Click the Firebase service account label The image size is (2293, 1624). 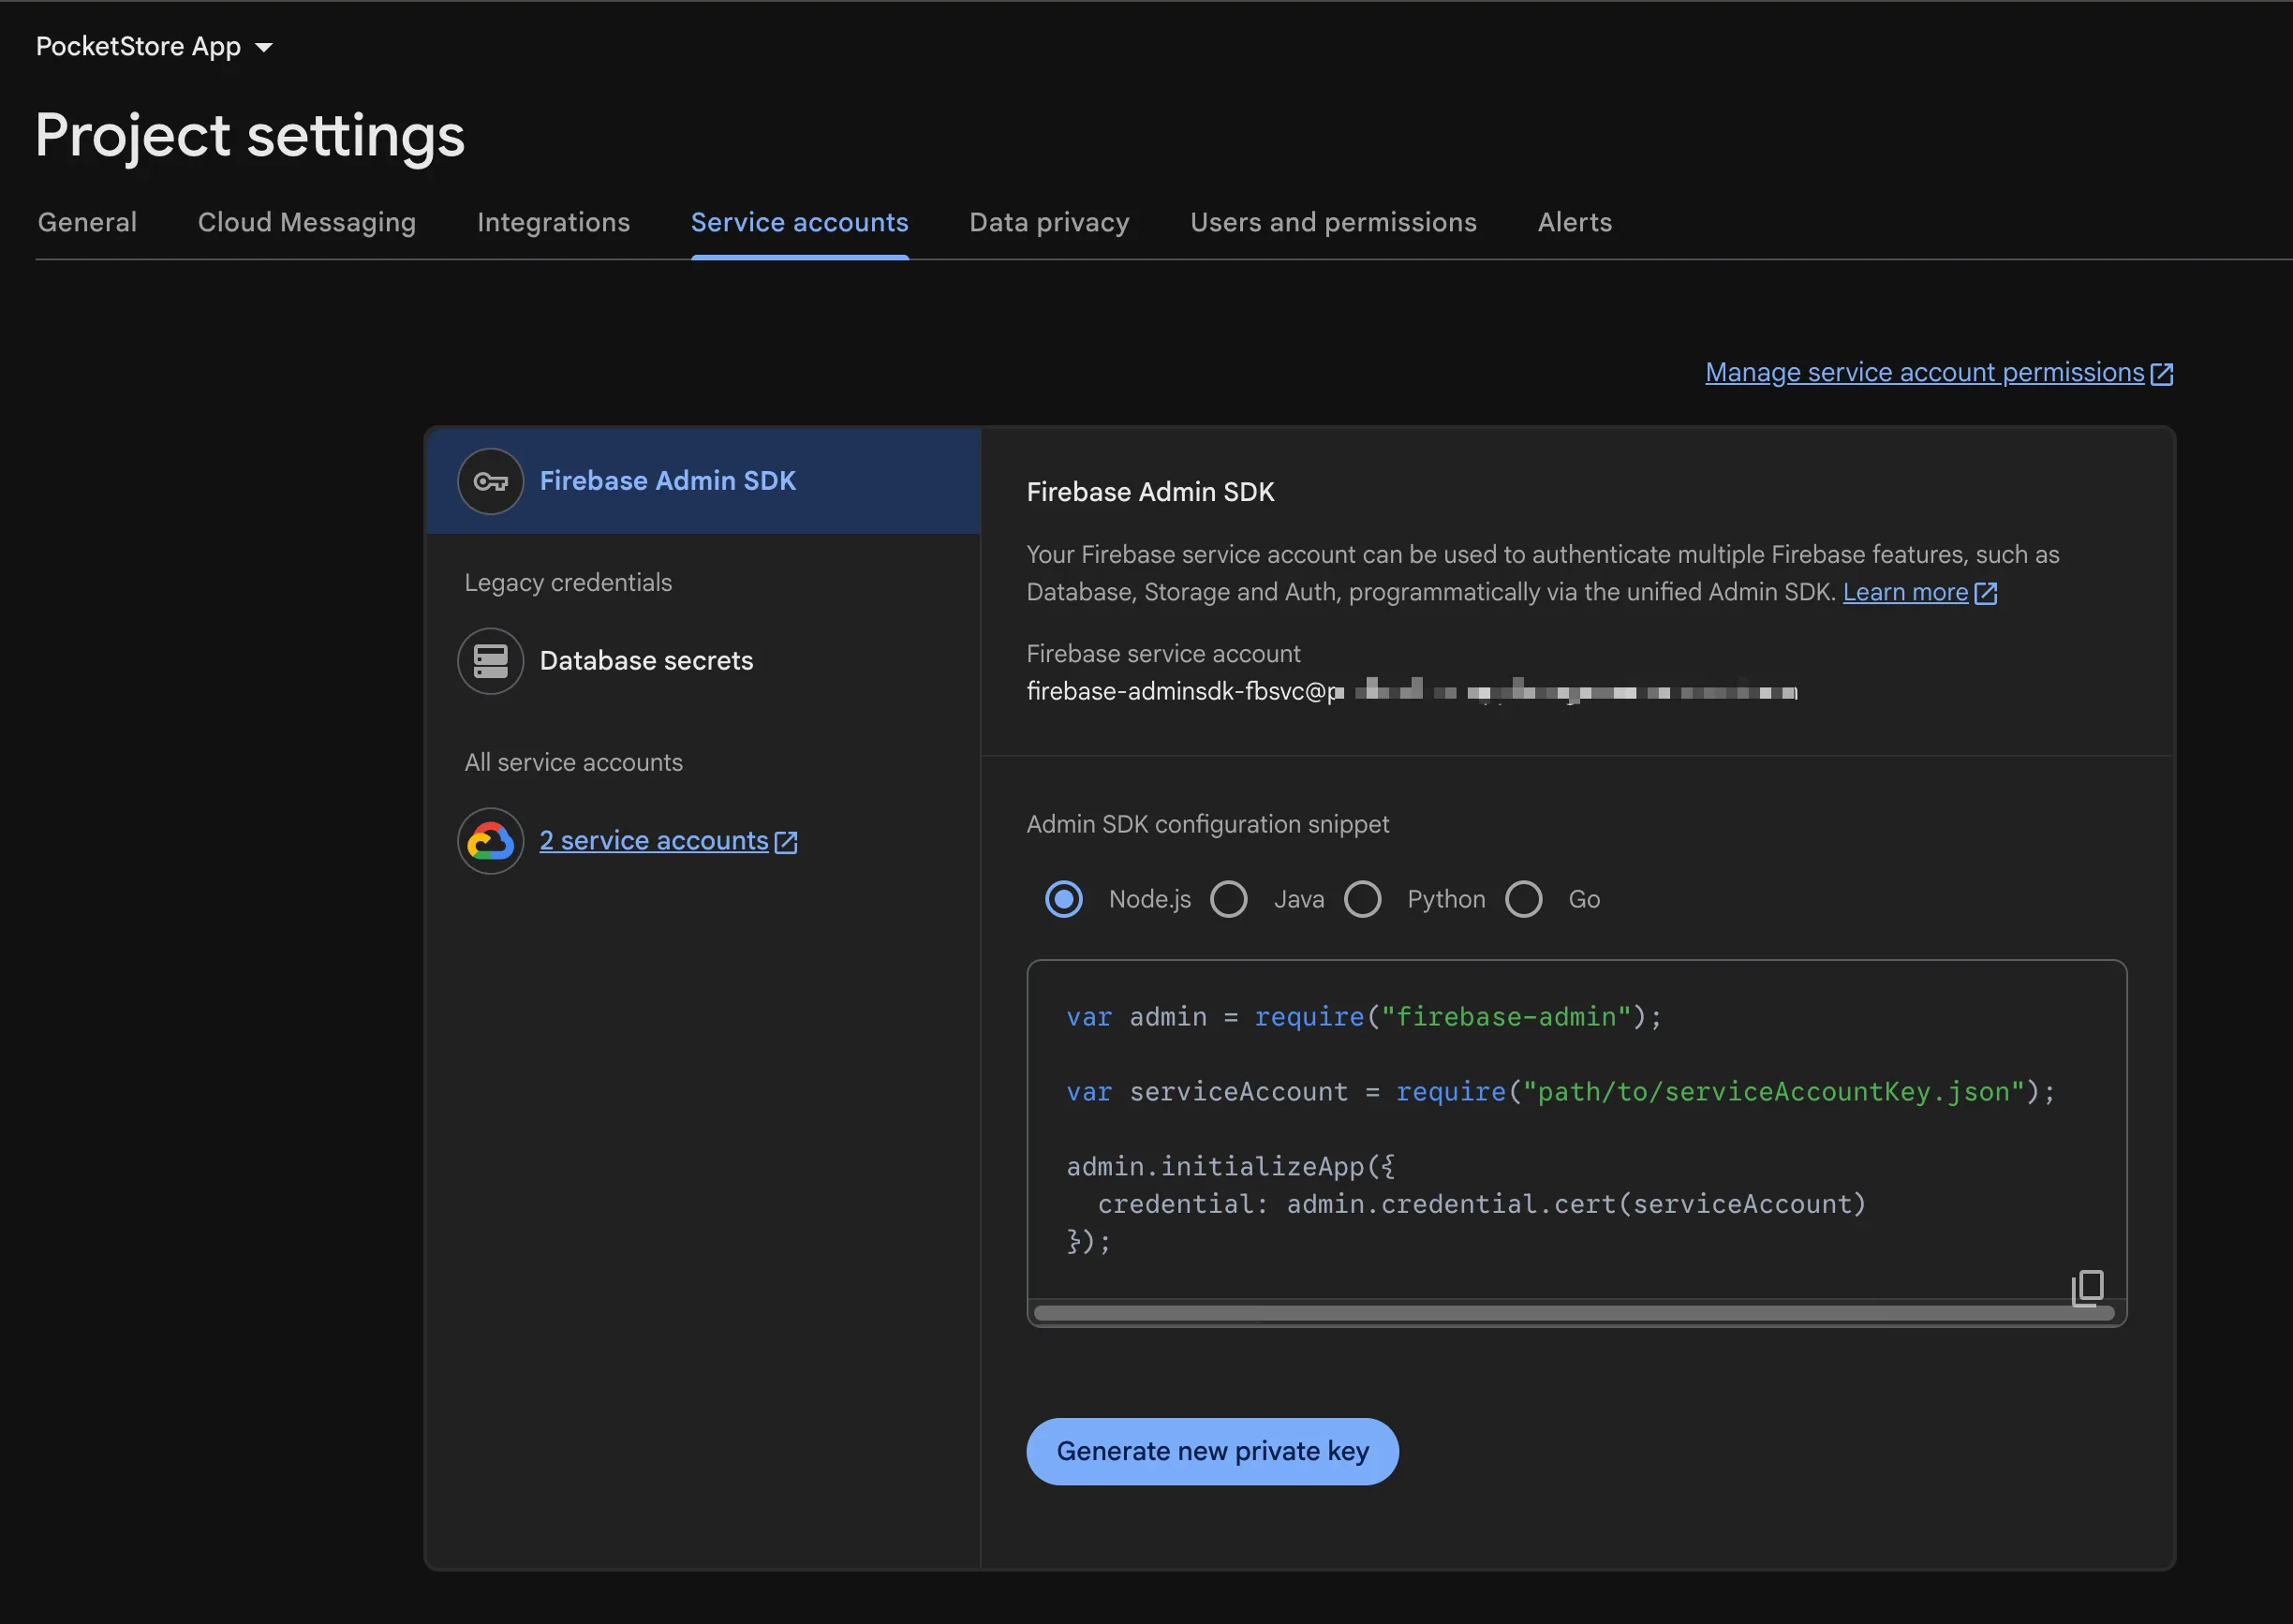[x=1163, y=654]
